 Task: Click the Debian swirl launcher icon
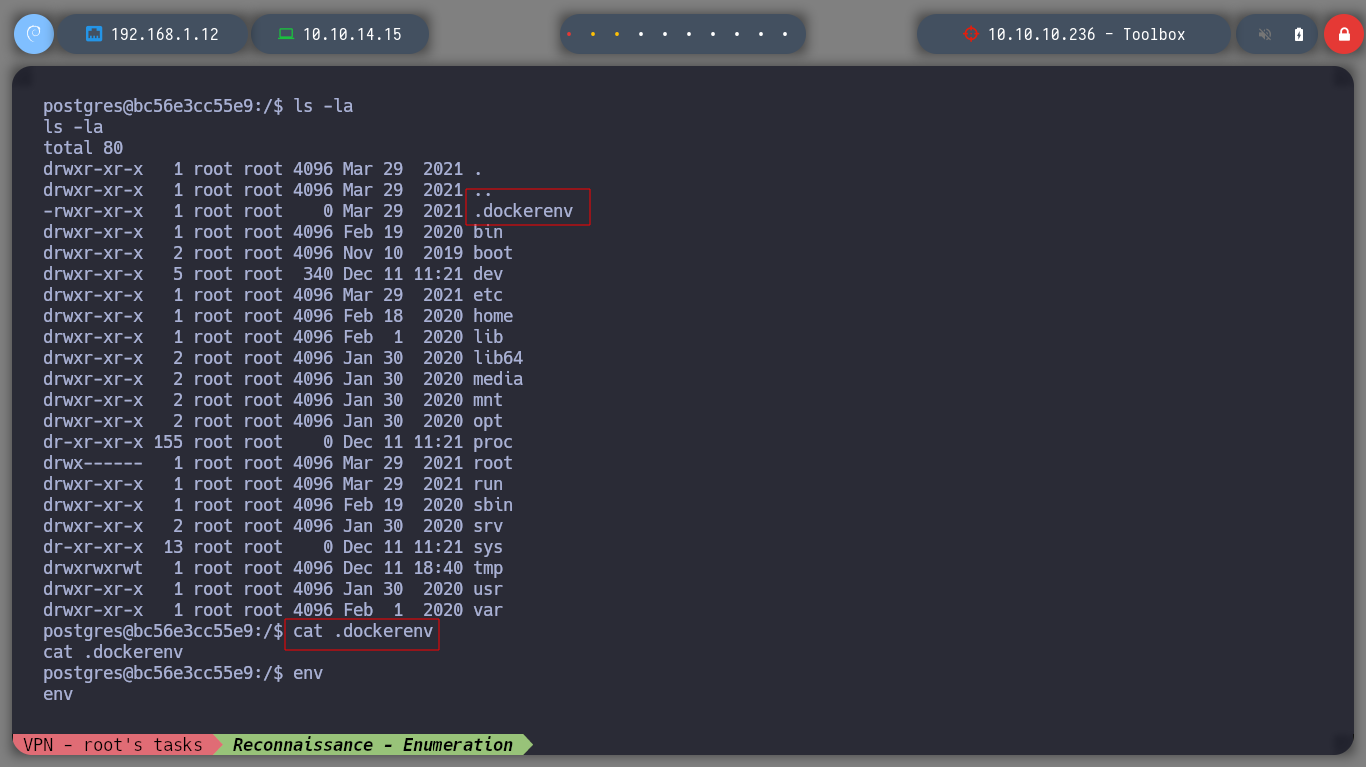click(x=33, y=34)
